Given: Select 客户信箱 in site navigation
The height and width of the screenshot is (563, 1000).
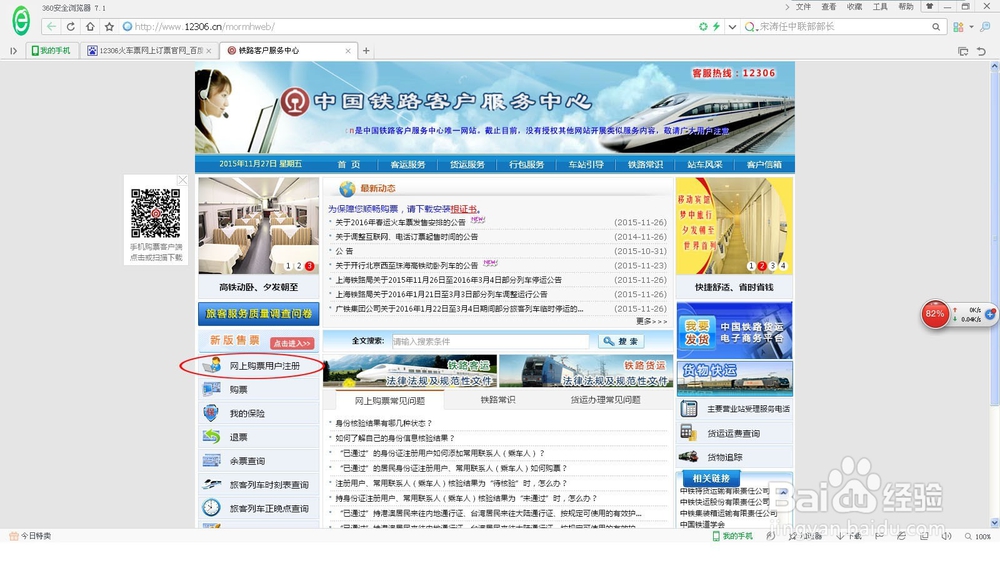Looking at the screenshot, I should point(763,165).
